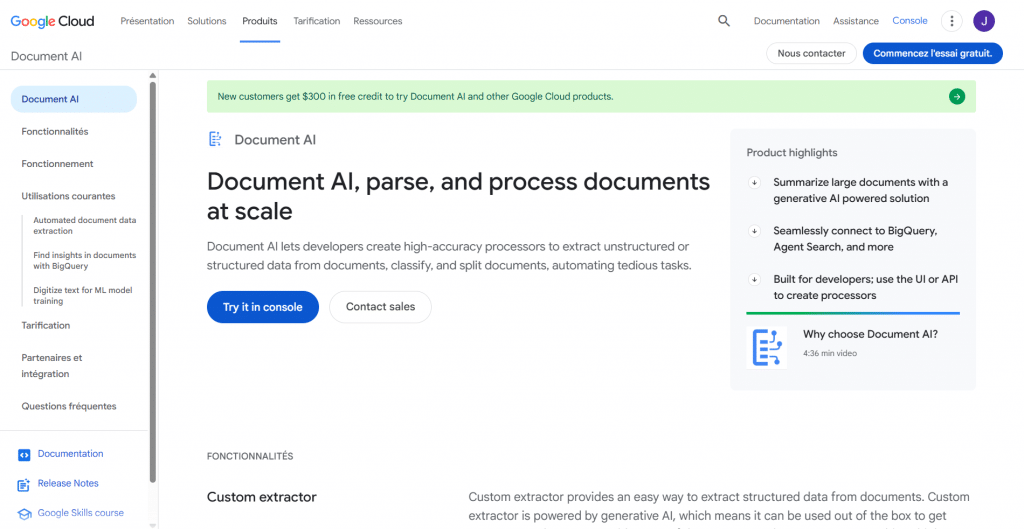Click the Seamlessly connect to BigQuery highlight text

(856, 239)
